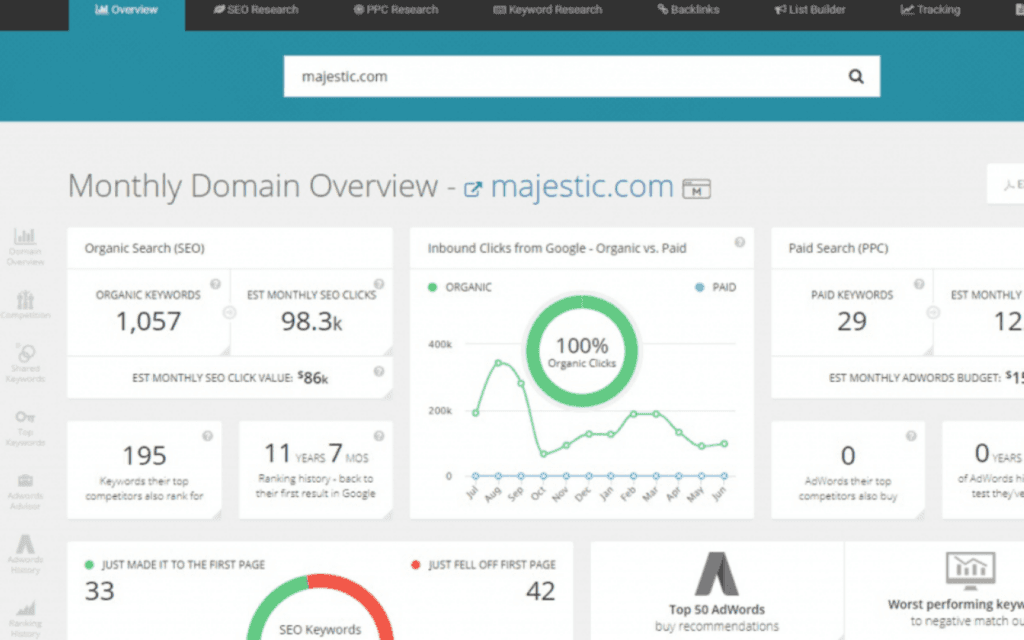This screenshot has width=1024, height=640.
Task: Click the 29 Paid Keywords value
Action: (852, 321)
